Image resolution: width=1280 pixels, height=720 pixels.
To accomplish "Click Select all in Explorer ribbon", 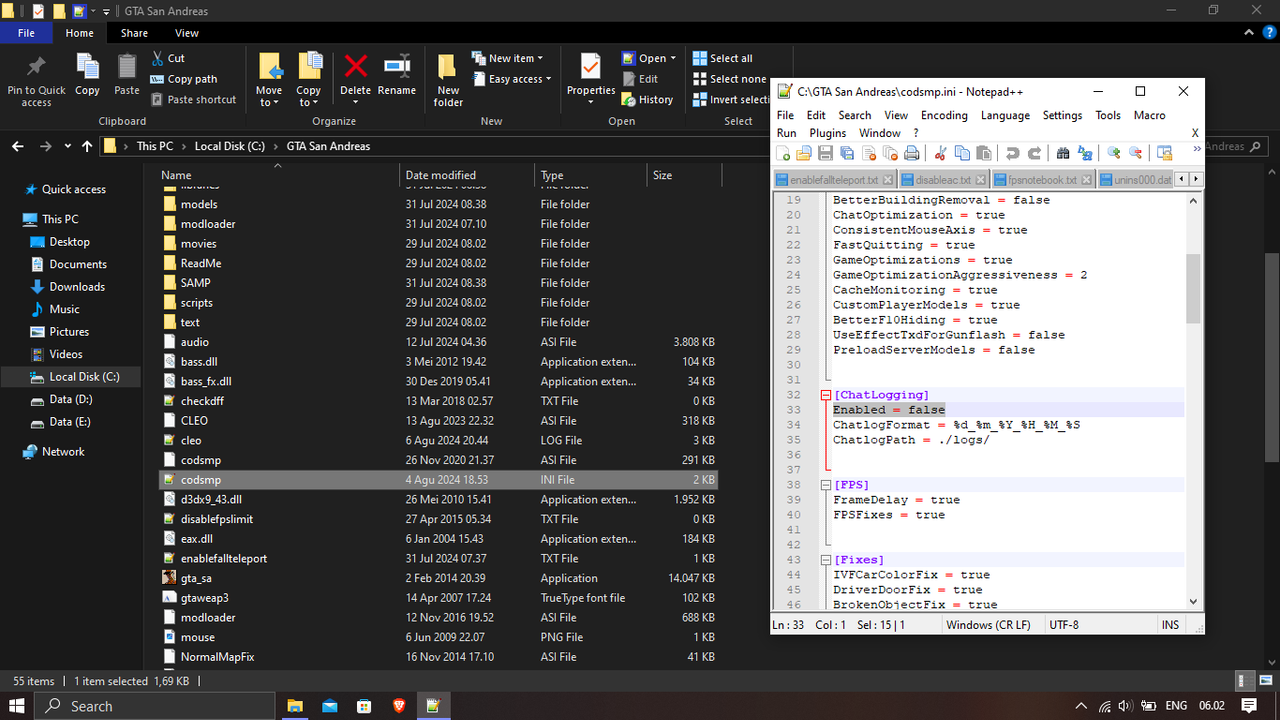I will [x=722, y=58].
